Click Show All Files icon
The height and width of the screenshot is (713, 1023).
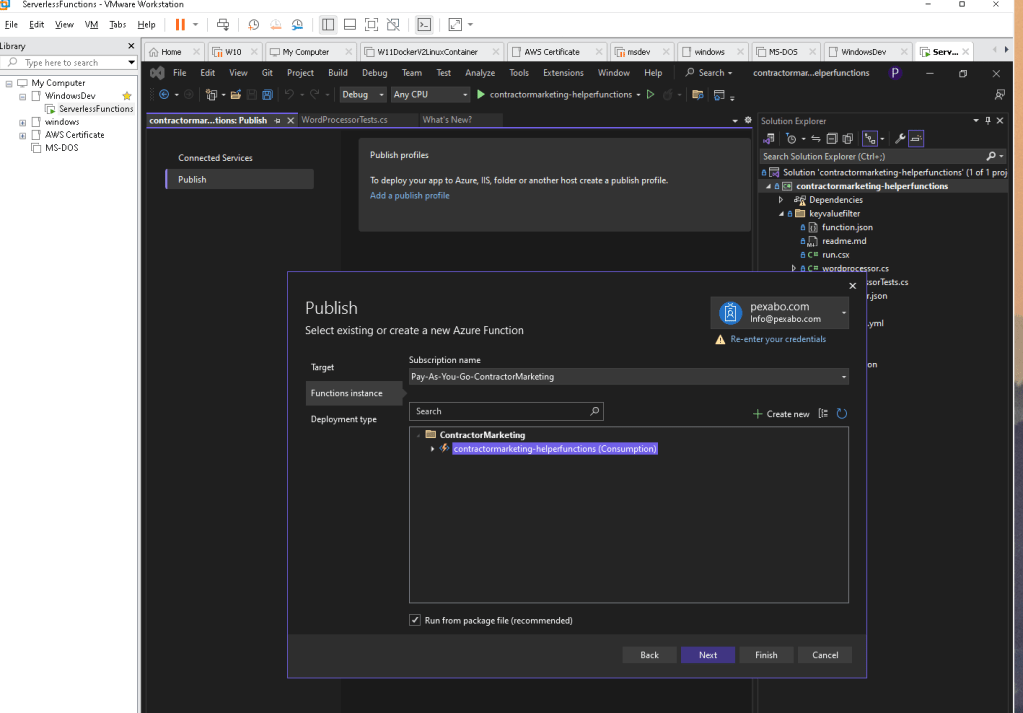click(x=847, y=138)
